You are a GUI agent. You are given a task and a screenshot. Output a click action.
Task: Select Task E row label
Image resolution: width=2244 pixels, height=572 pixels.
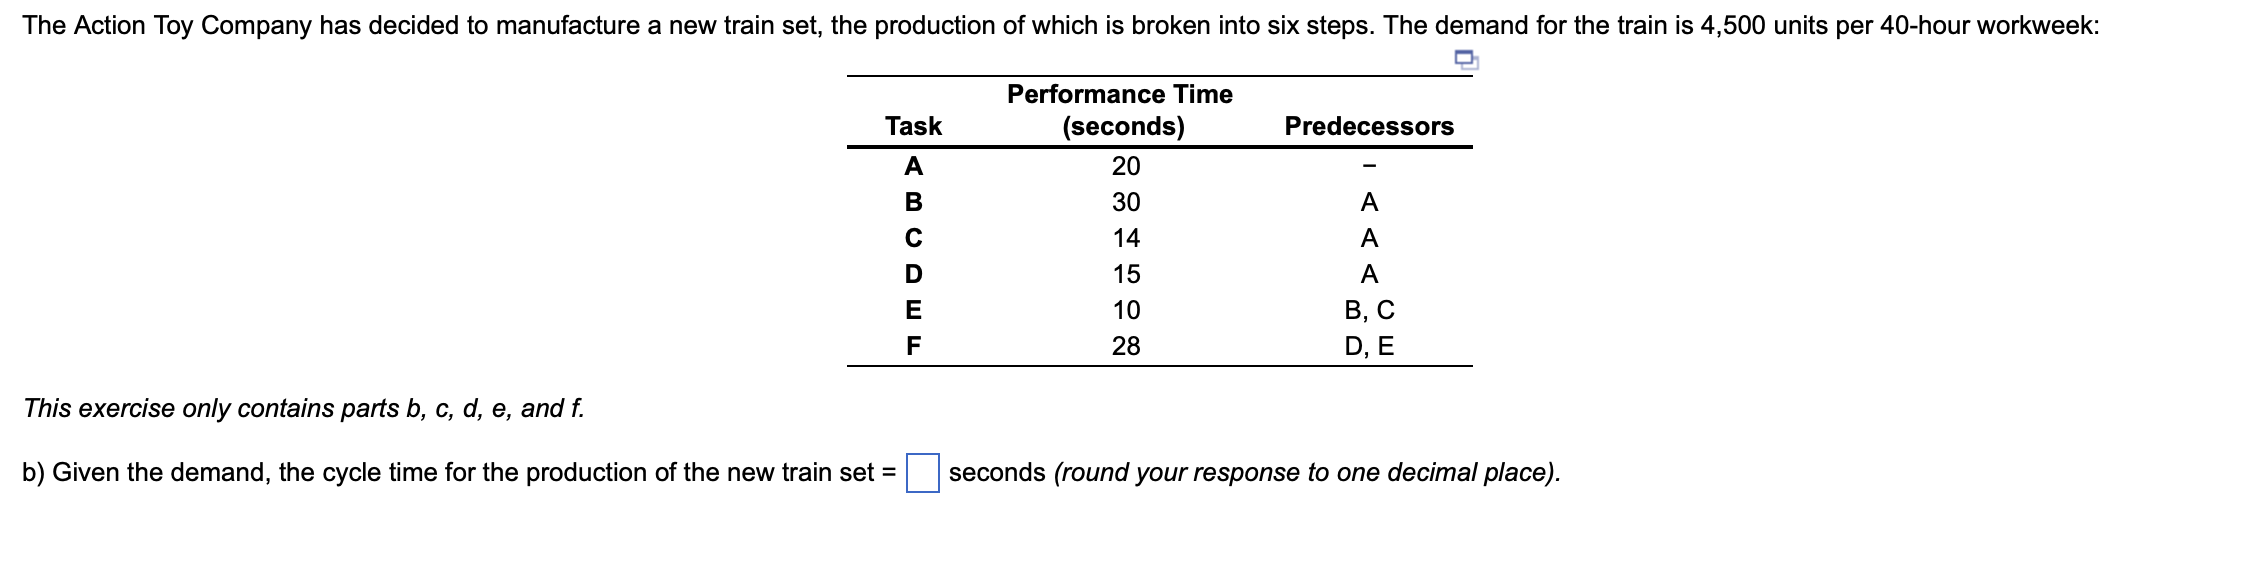(913, 310)
